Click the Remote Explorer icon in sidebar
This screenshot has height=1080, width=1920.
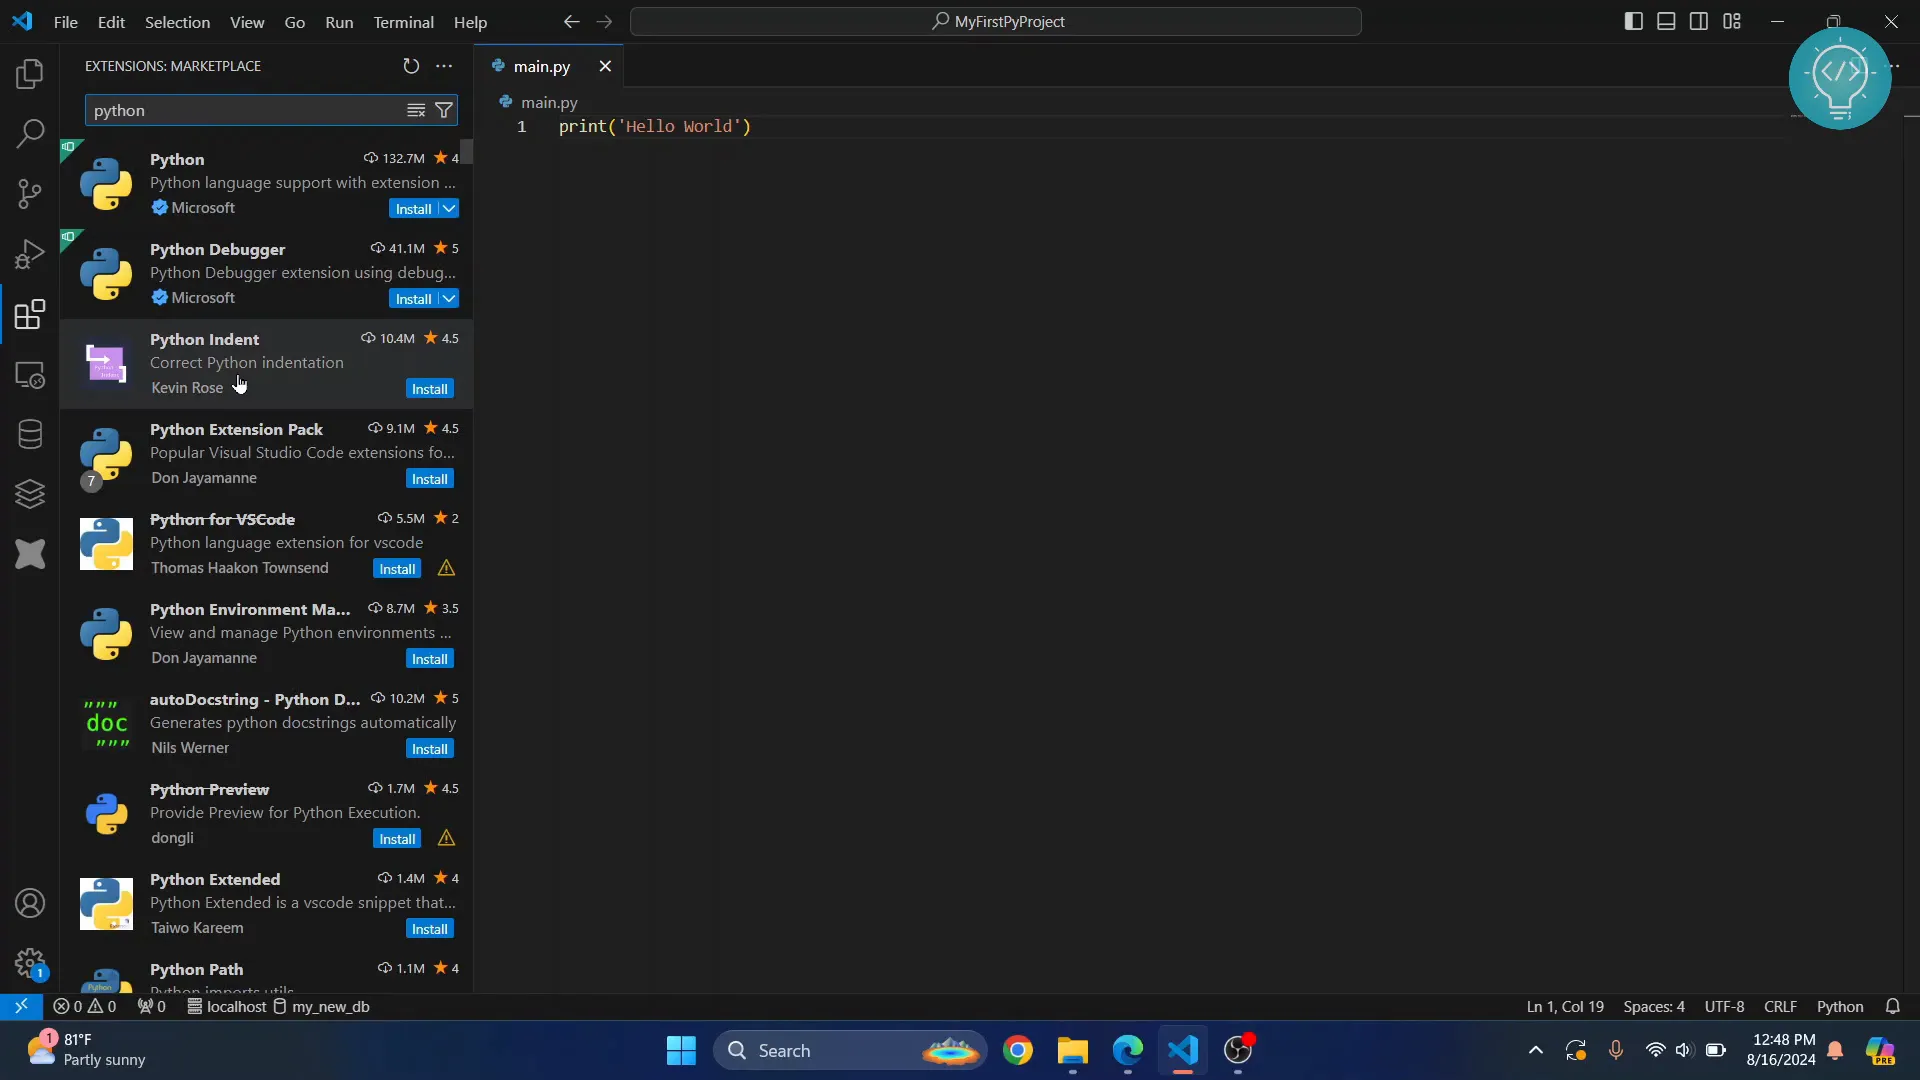(x=30, y=375)
